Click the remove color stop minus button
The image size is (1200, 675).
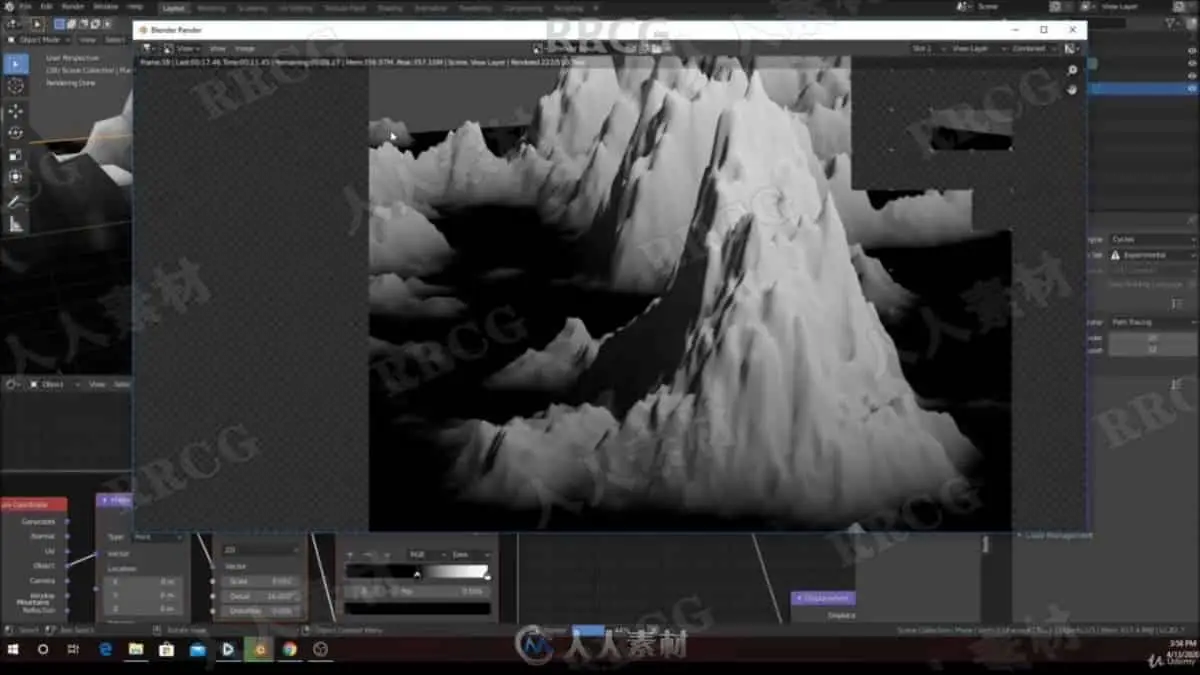point(368,554)
